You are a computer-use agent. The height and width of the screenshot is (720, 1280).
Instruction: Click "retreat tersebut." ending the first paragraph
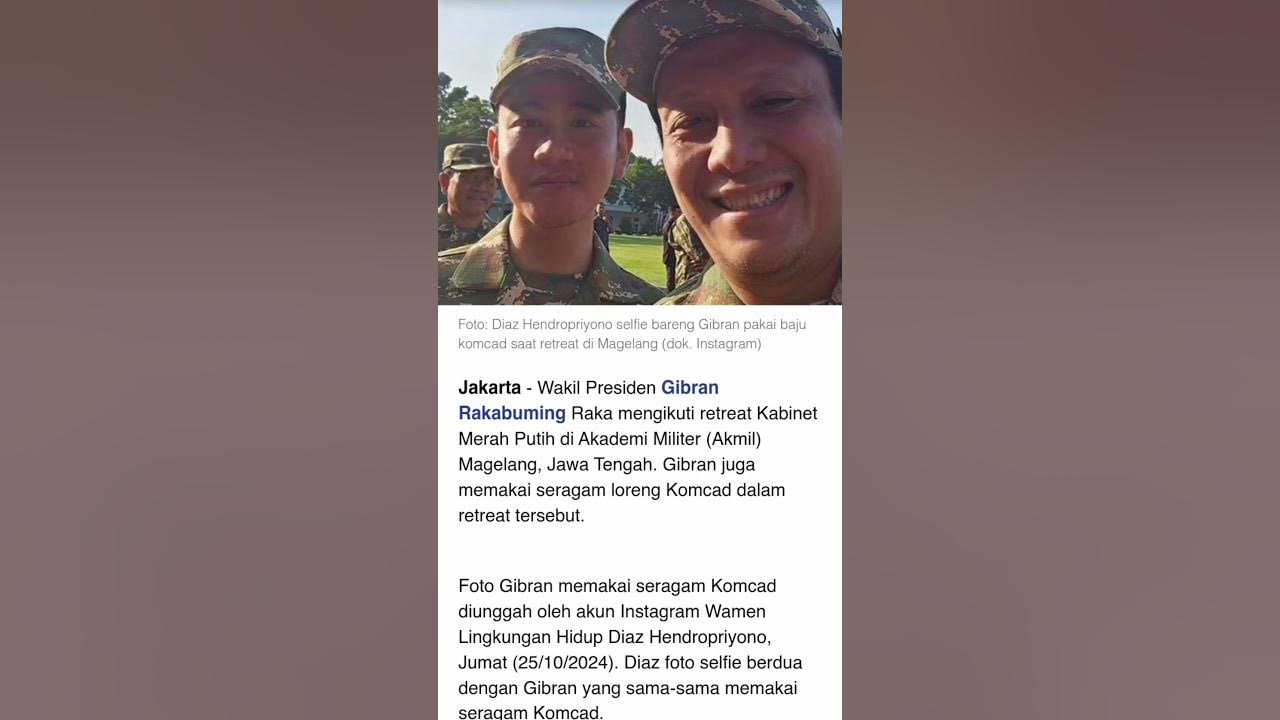pos(521,516)
